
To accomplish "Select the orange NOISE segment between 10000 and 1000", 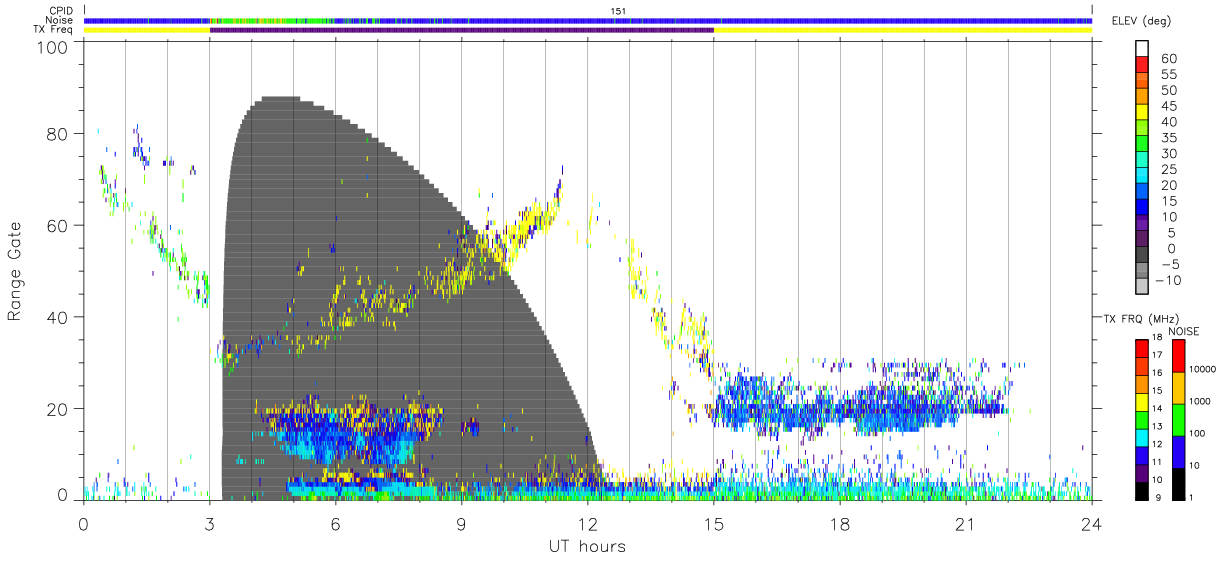I will [x=1177, y=388].
